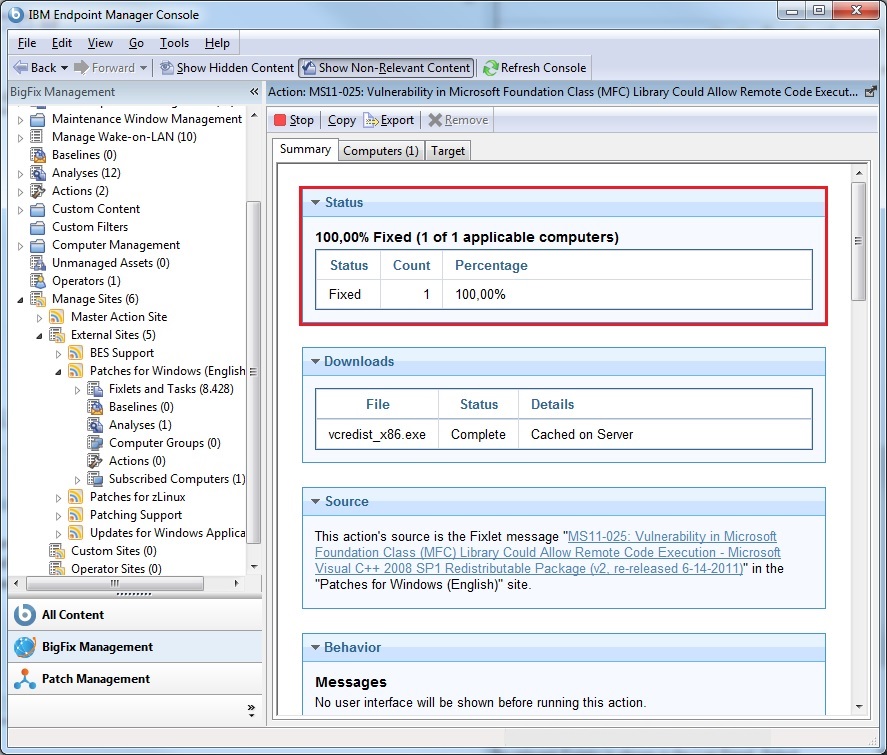Collapse the navigation panel with double chevron
887x755 pixels.
254,92
